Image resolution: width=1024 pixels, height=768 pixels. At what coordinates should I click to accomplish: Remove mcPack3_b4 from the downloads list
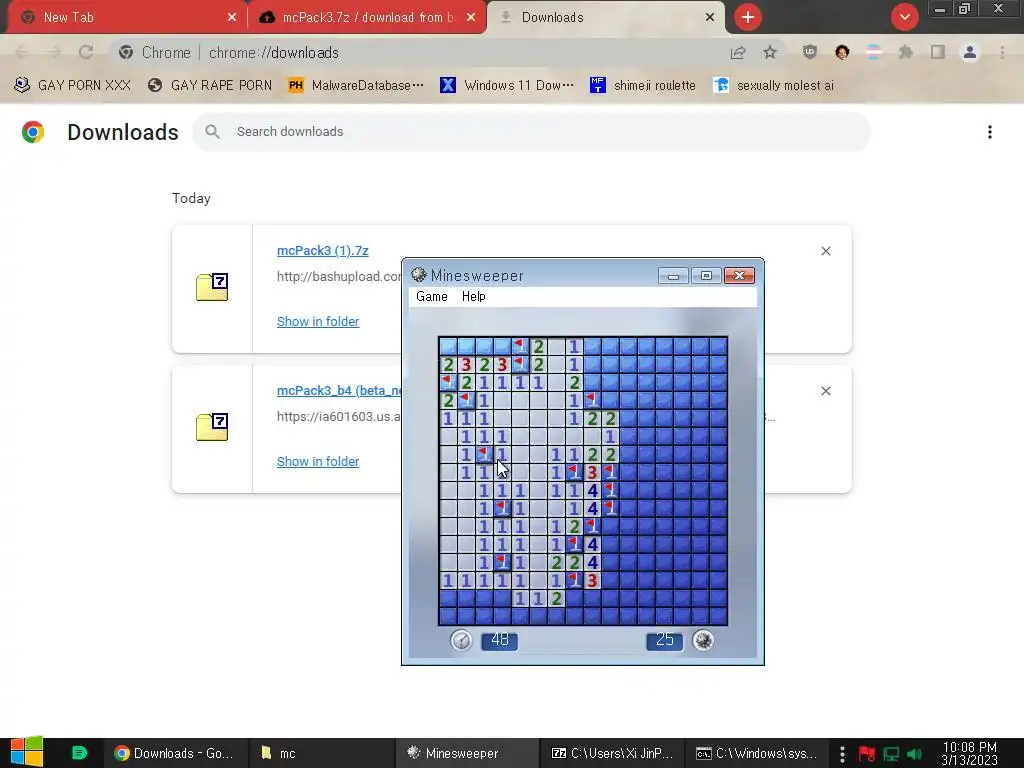pos(825,391)
